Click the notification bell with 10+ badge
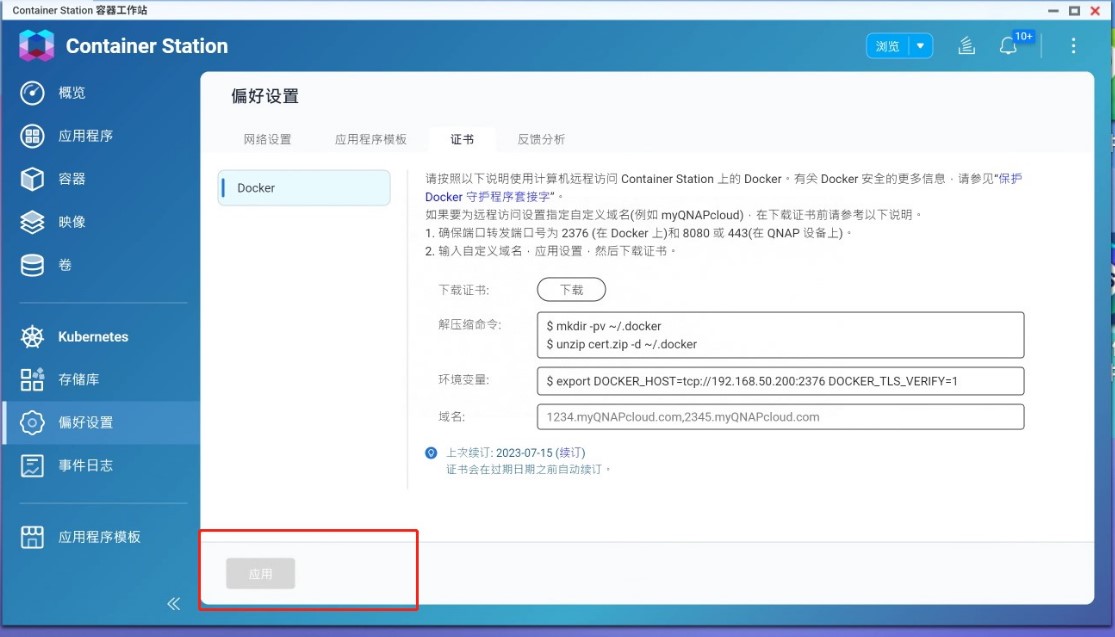 [x=1009, y=46]
